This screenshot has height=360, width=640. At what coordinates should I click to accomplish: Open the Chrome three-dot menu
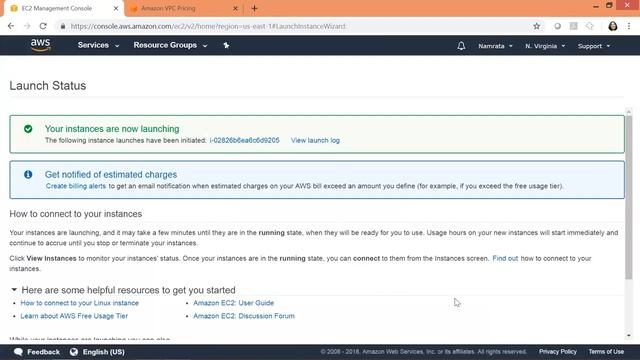pos(629,26)
